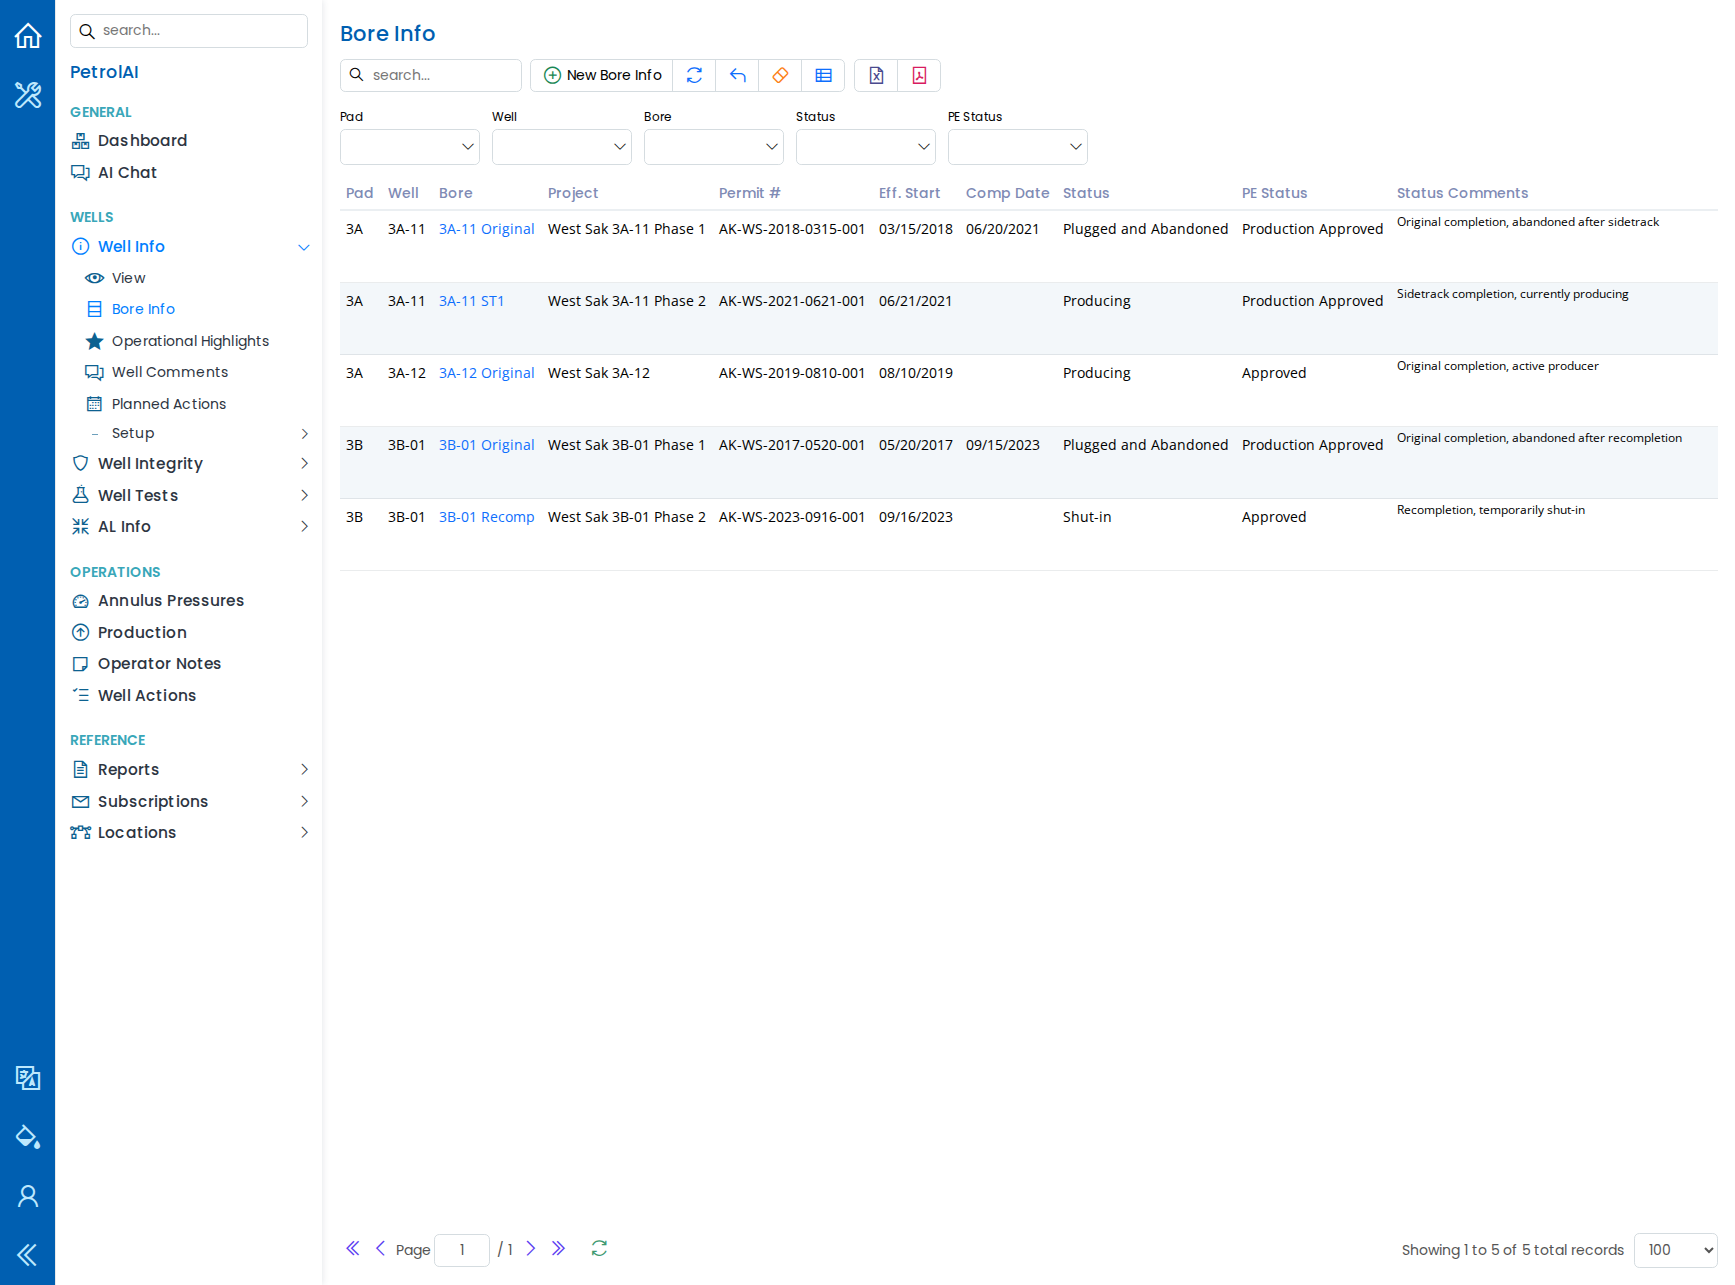This screenshot has height=1285, width=1735.
Task: Go to next page arrow
Action: [x=531, y=1248]
